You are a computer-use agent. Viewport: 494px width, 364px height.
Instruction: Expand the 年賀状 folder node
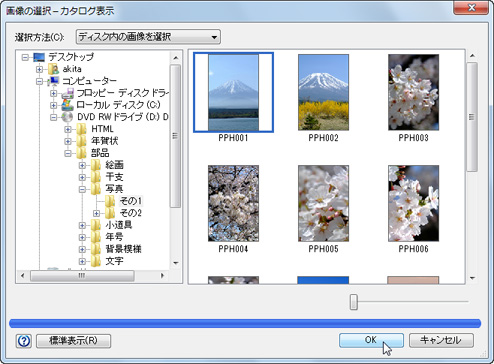pyautogui.click(x=68, y=141)
